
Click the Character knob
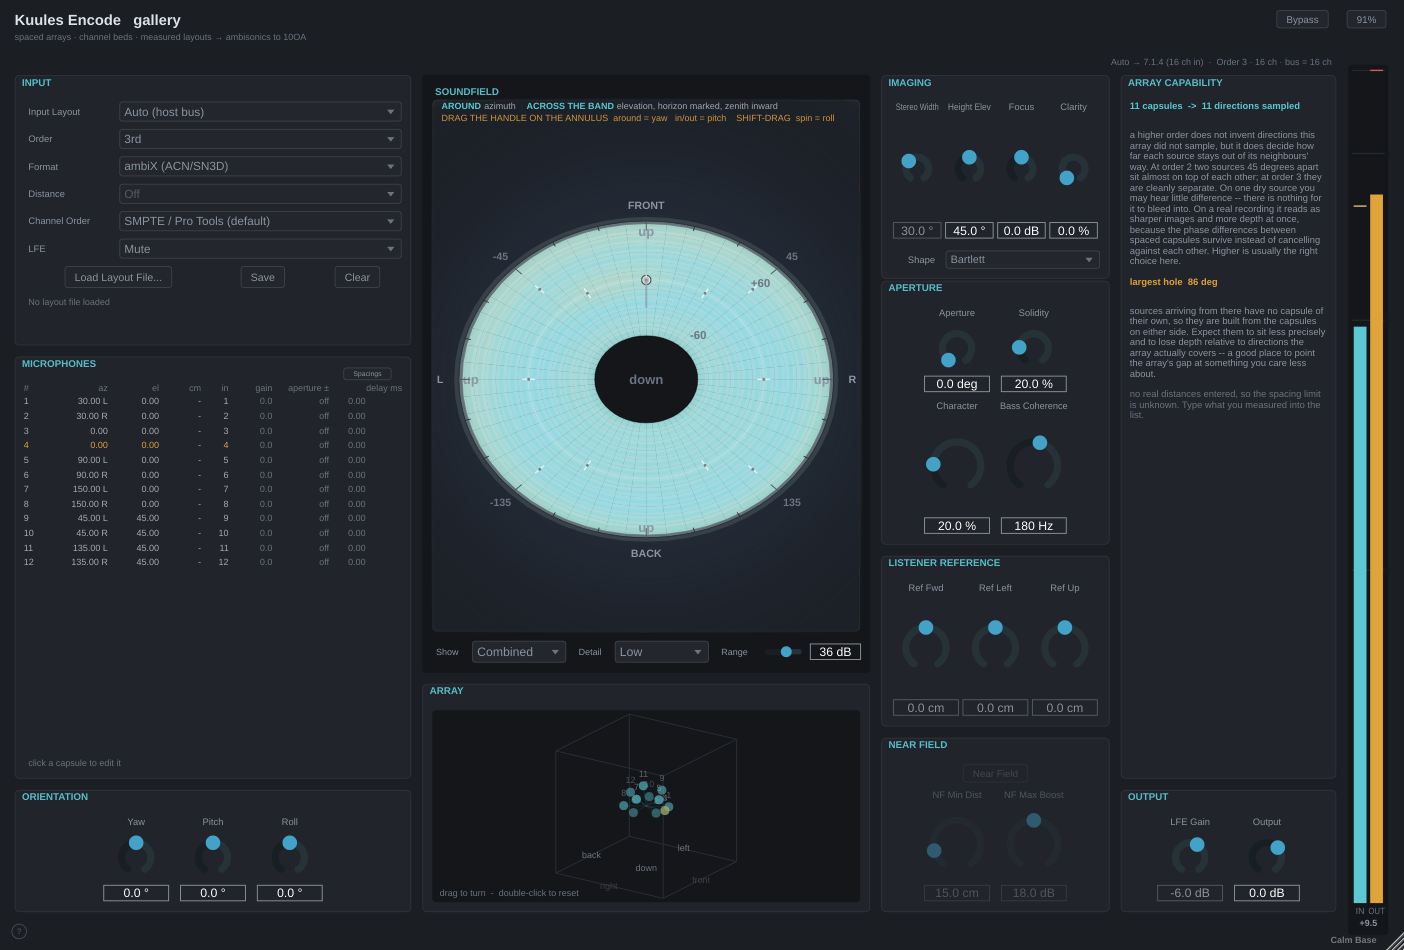pyautogui.click(x=957, y=465)
